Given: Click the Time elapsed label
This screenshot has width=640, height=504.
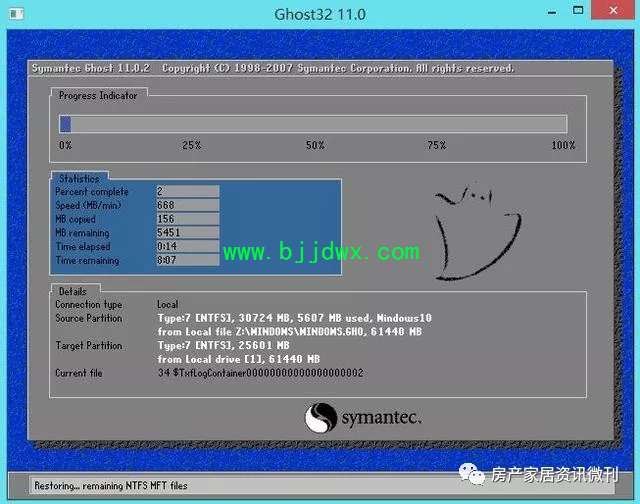Looking at the screenshot, I should [83, 246].
